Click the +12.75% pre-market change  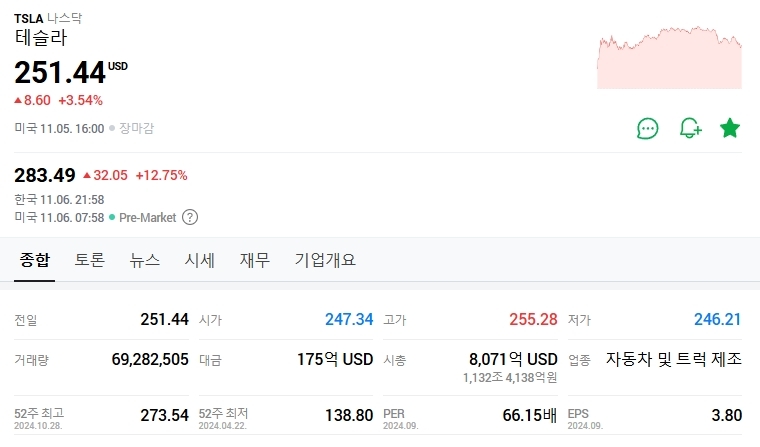click(161, 175)
